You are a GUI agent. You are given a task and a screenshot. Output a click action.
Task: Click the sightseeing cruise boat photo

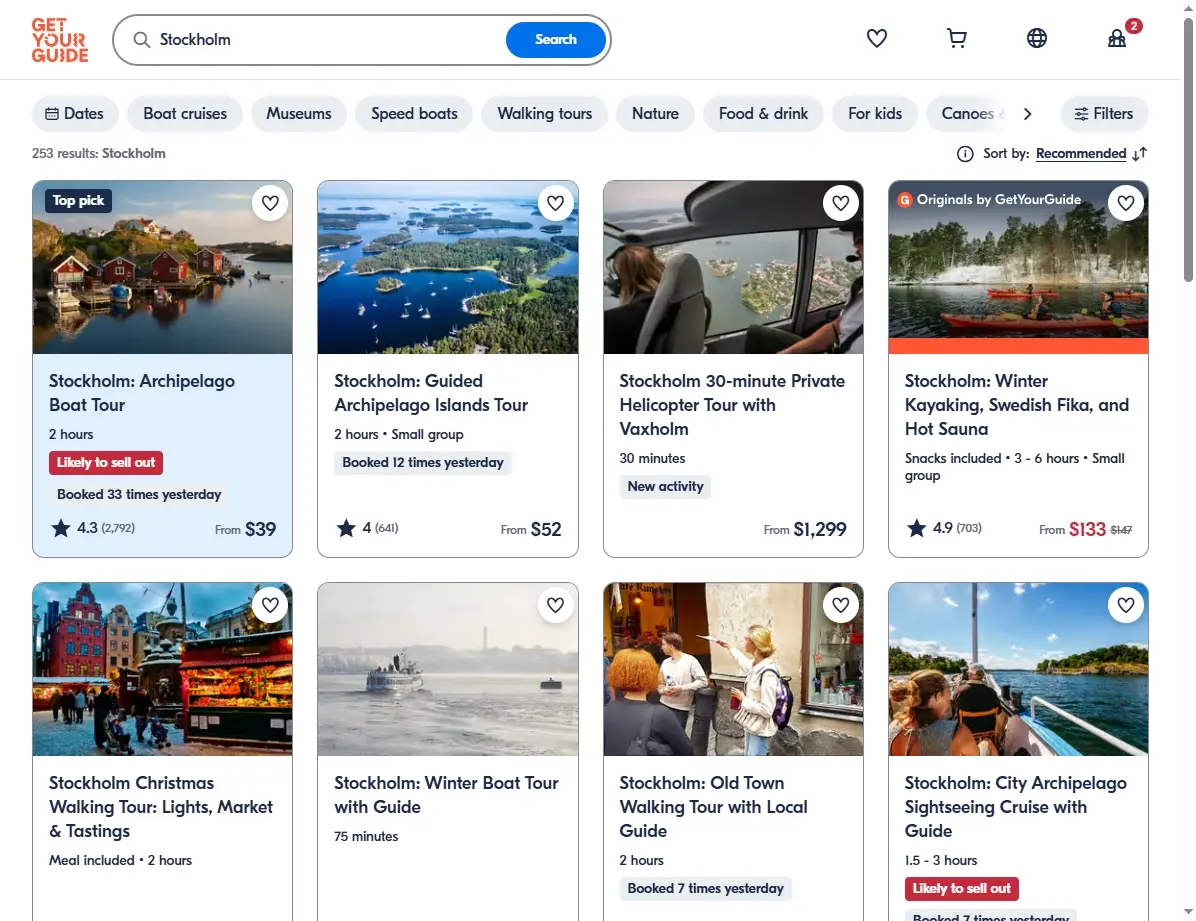[x=1018, y=669]
